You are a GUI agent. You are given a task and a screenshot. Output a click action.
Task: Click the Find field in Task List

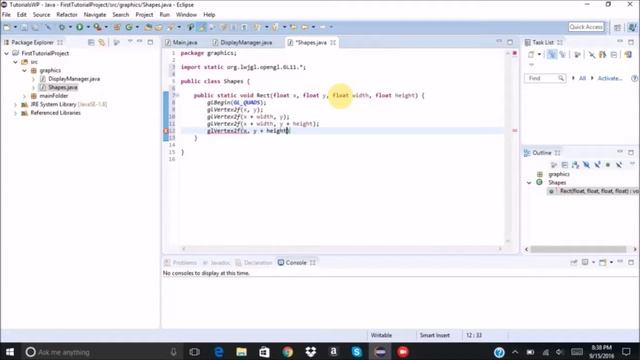(x=545, y=78)
